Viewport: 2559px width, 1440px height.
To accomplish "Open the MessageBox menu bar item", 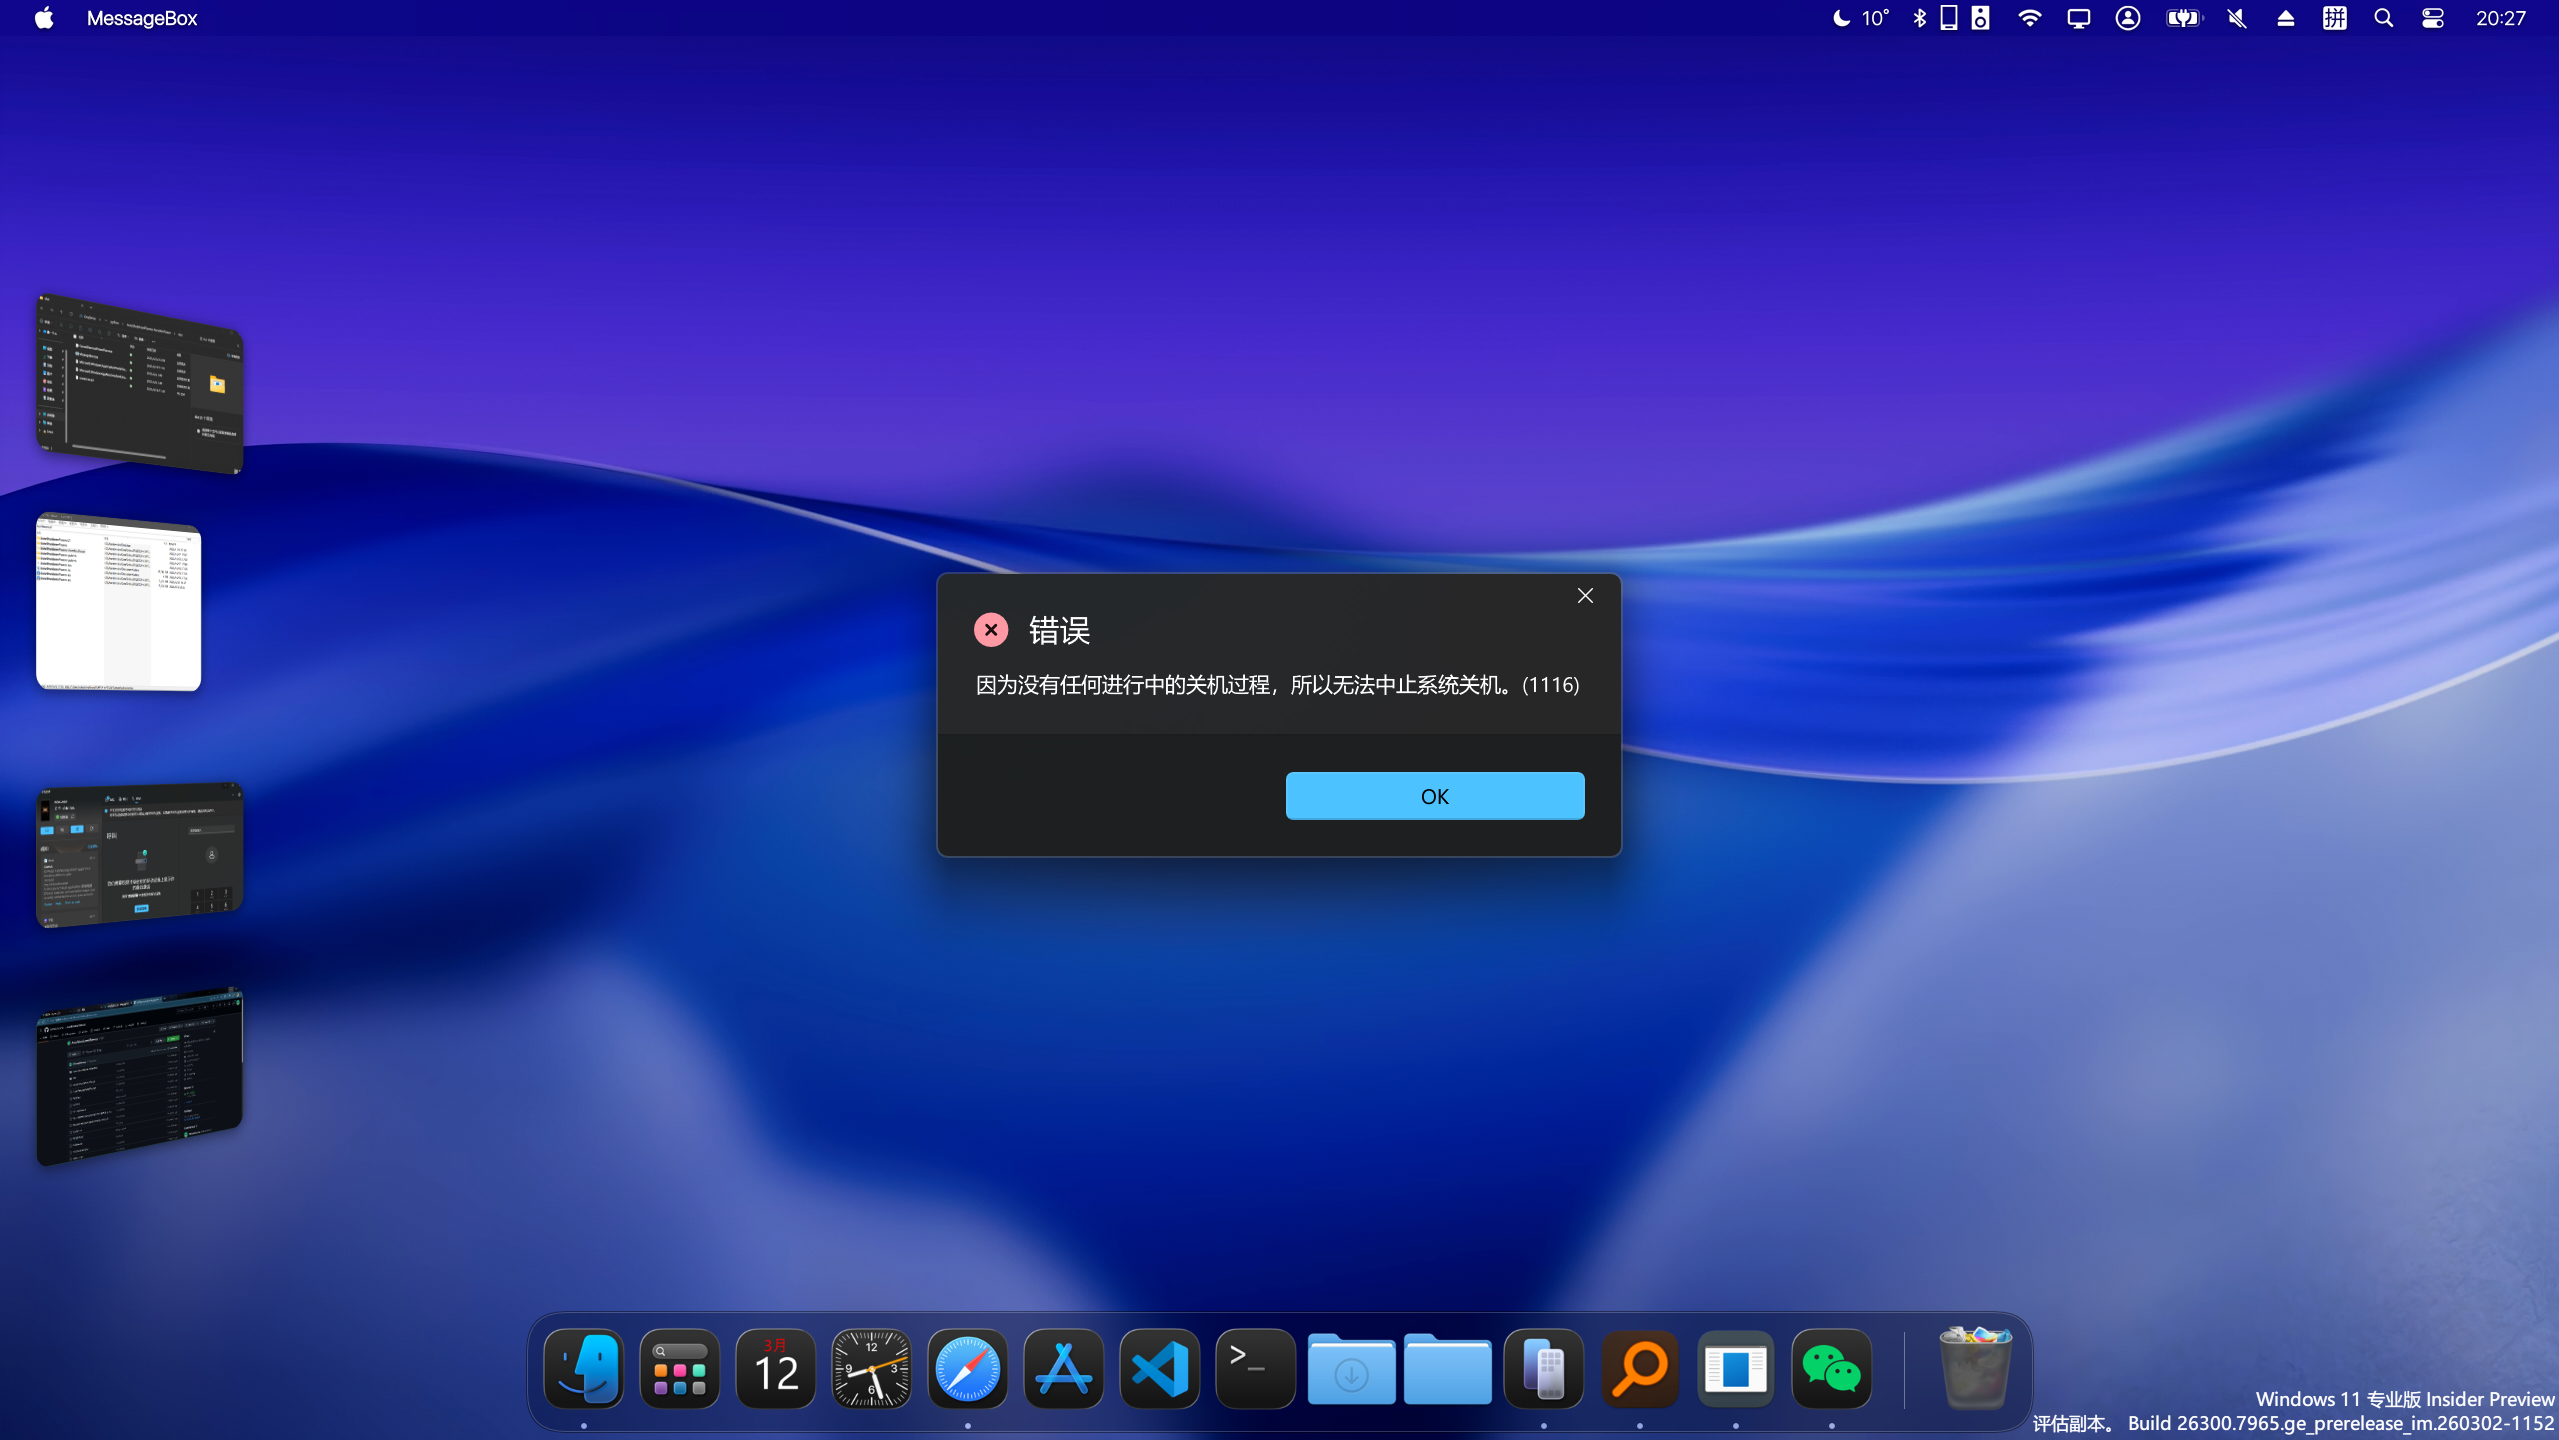I will tap(142, 18).
